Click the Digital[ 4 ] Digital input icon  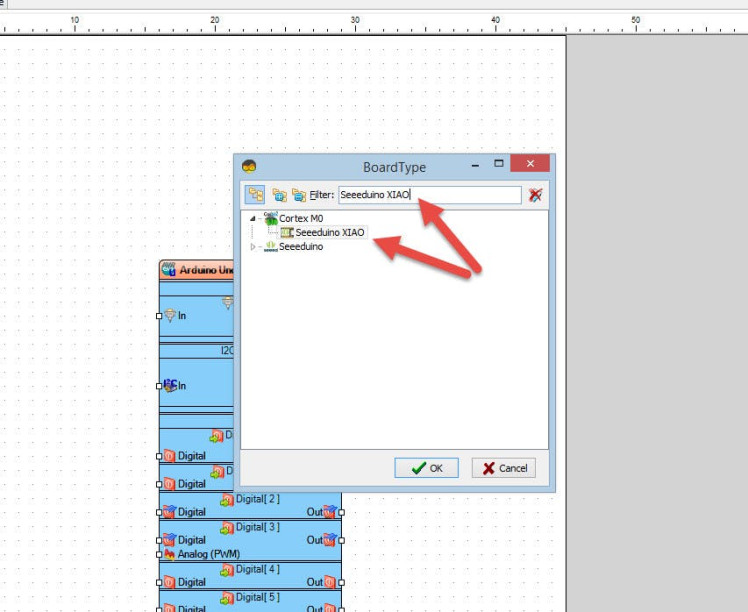click(x=170, y=582)
